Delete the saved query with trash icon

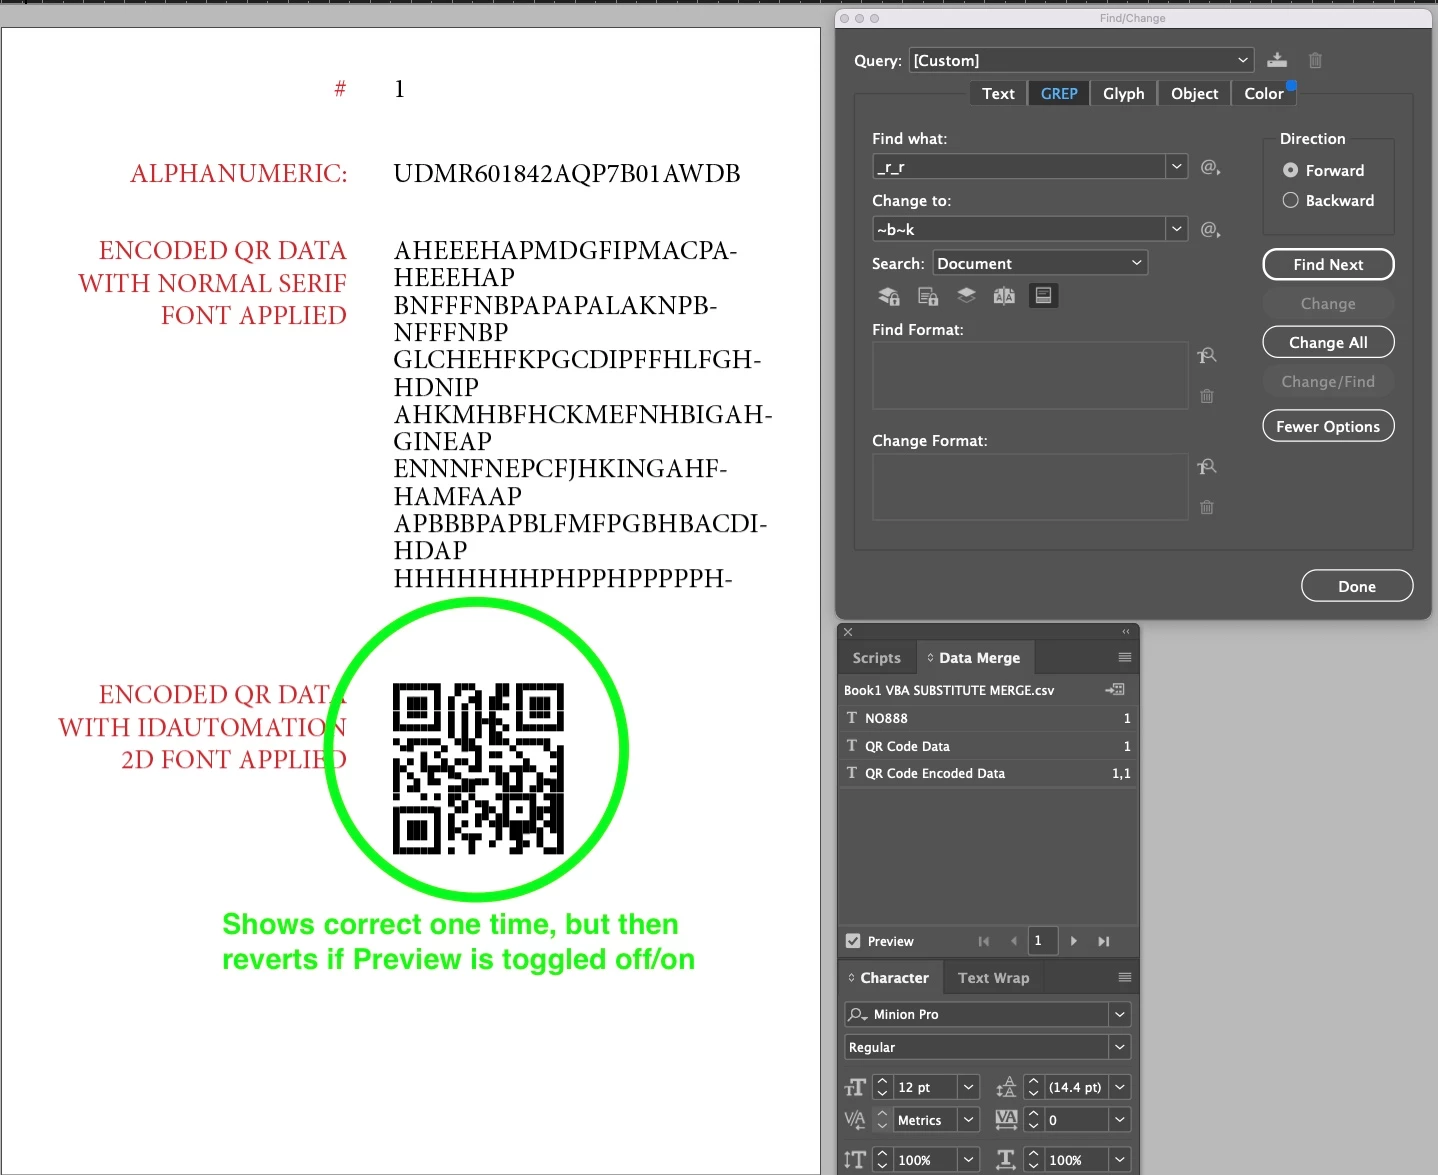coord(1315,60)
